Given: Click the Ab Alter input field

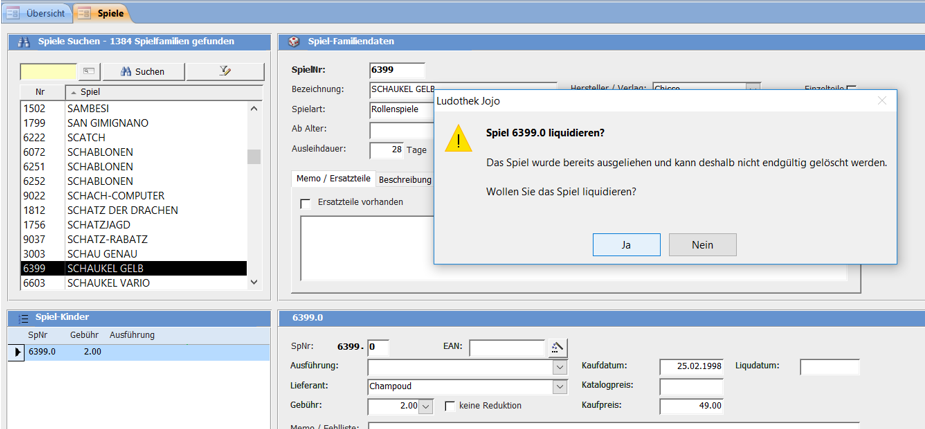Looking at the screenshot, I should coord(402,129).
